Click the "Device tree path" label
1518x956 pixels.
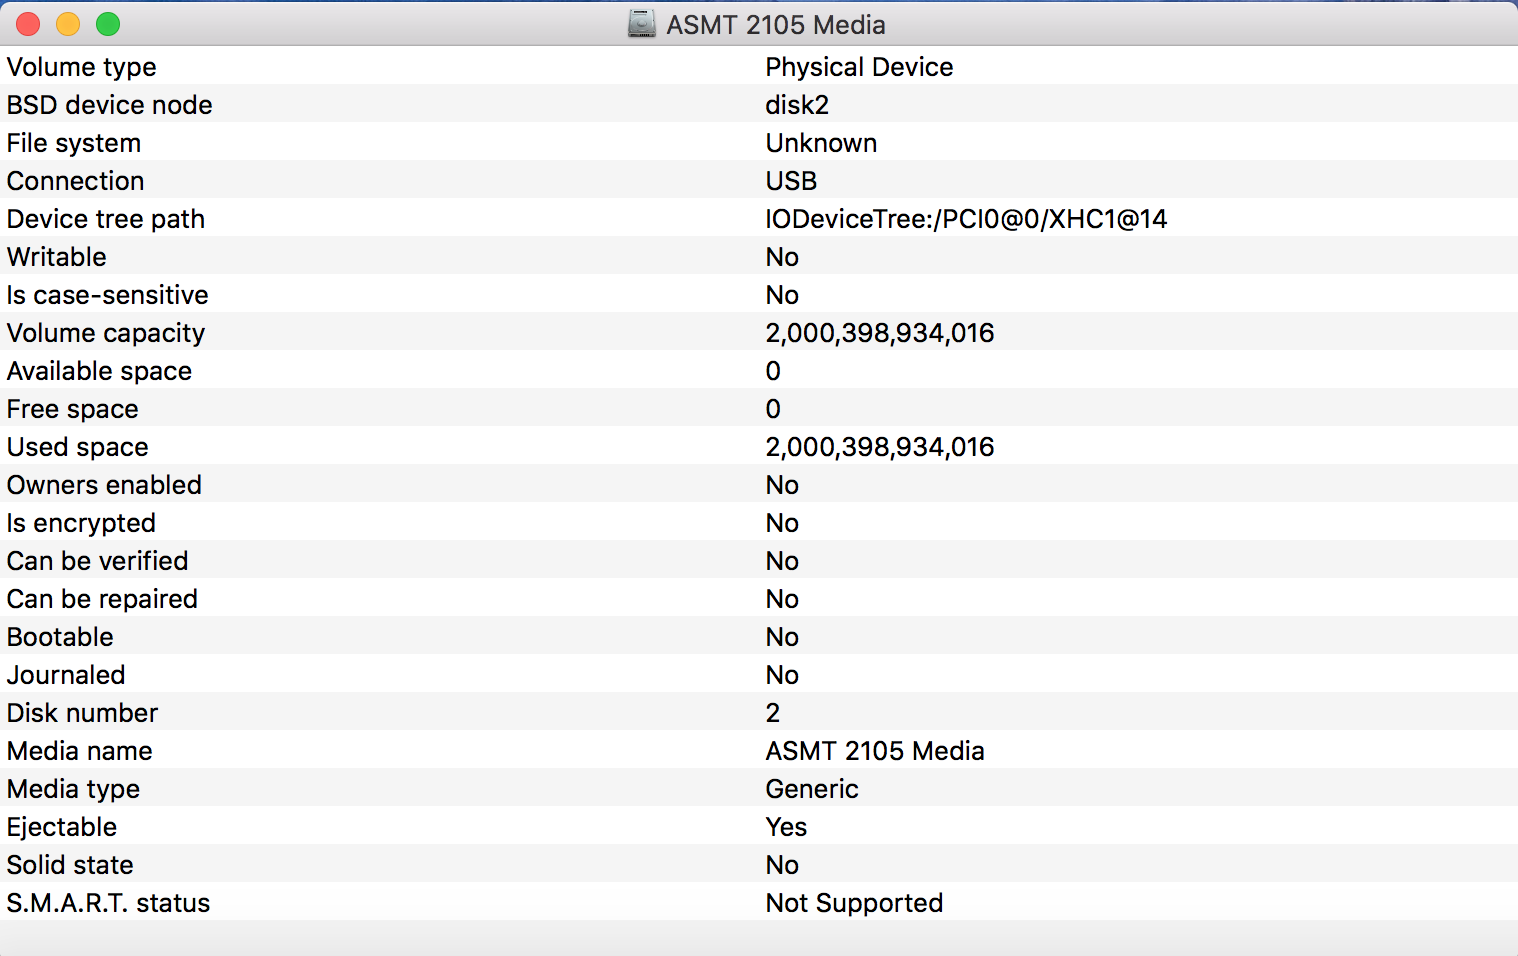tap(106, 219)
